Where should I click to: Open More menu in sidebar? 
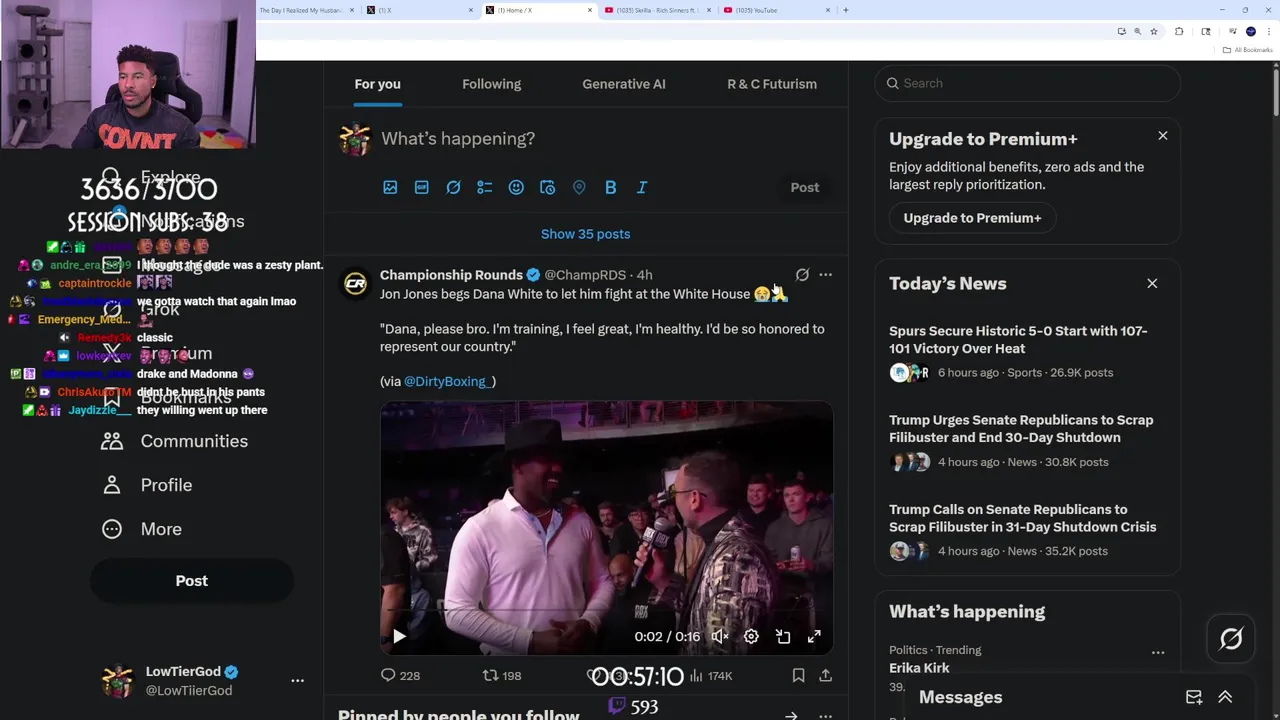coord(142,529)
